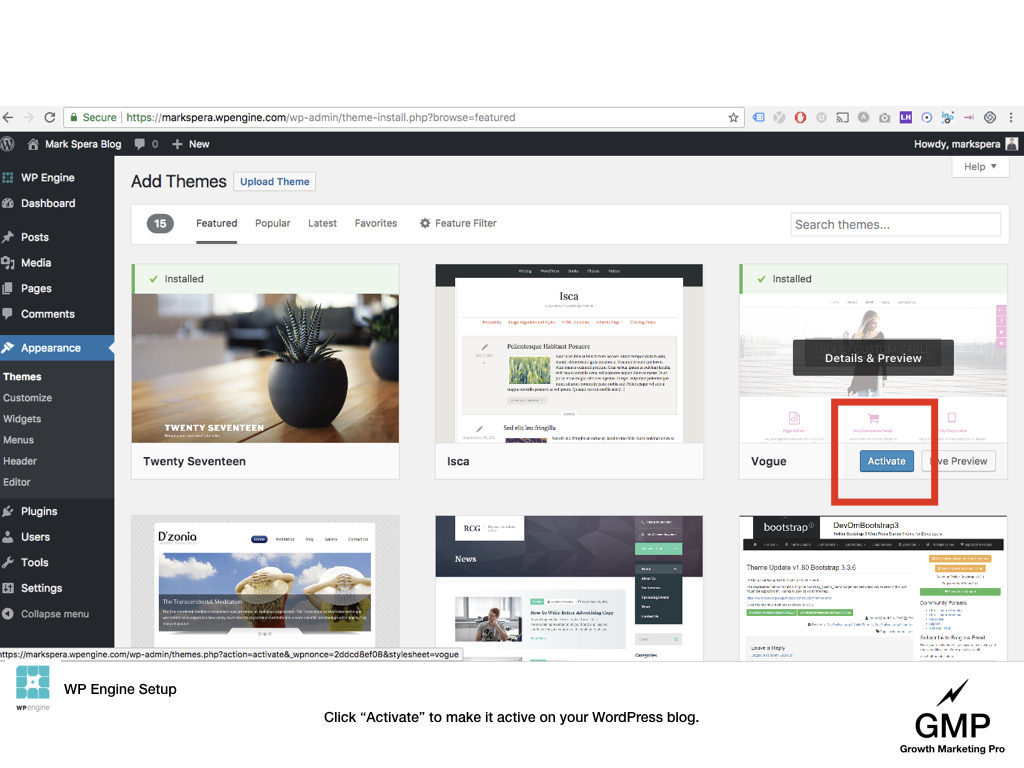1024x768 pixels.
Task: Click the red Opera-style extension icon
Action: coord(800,118)
